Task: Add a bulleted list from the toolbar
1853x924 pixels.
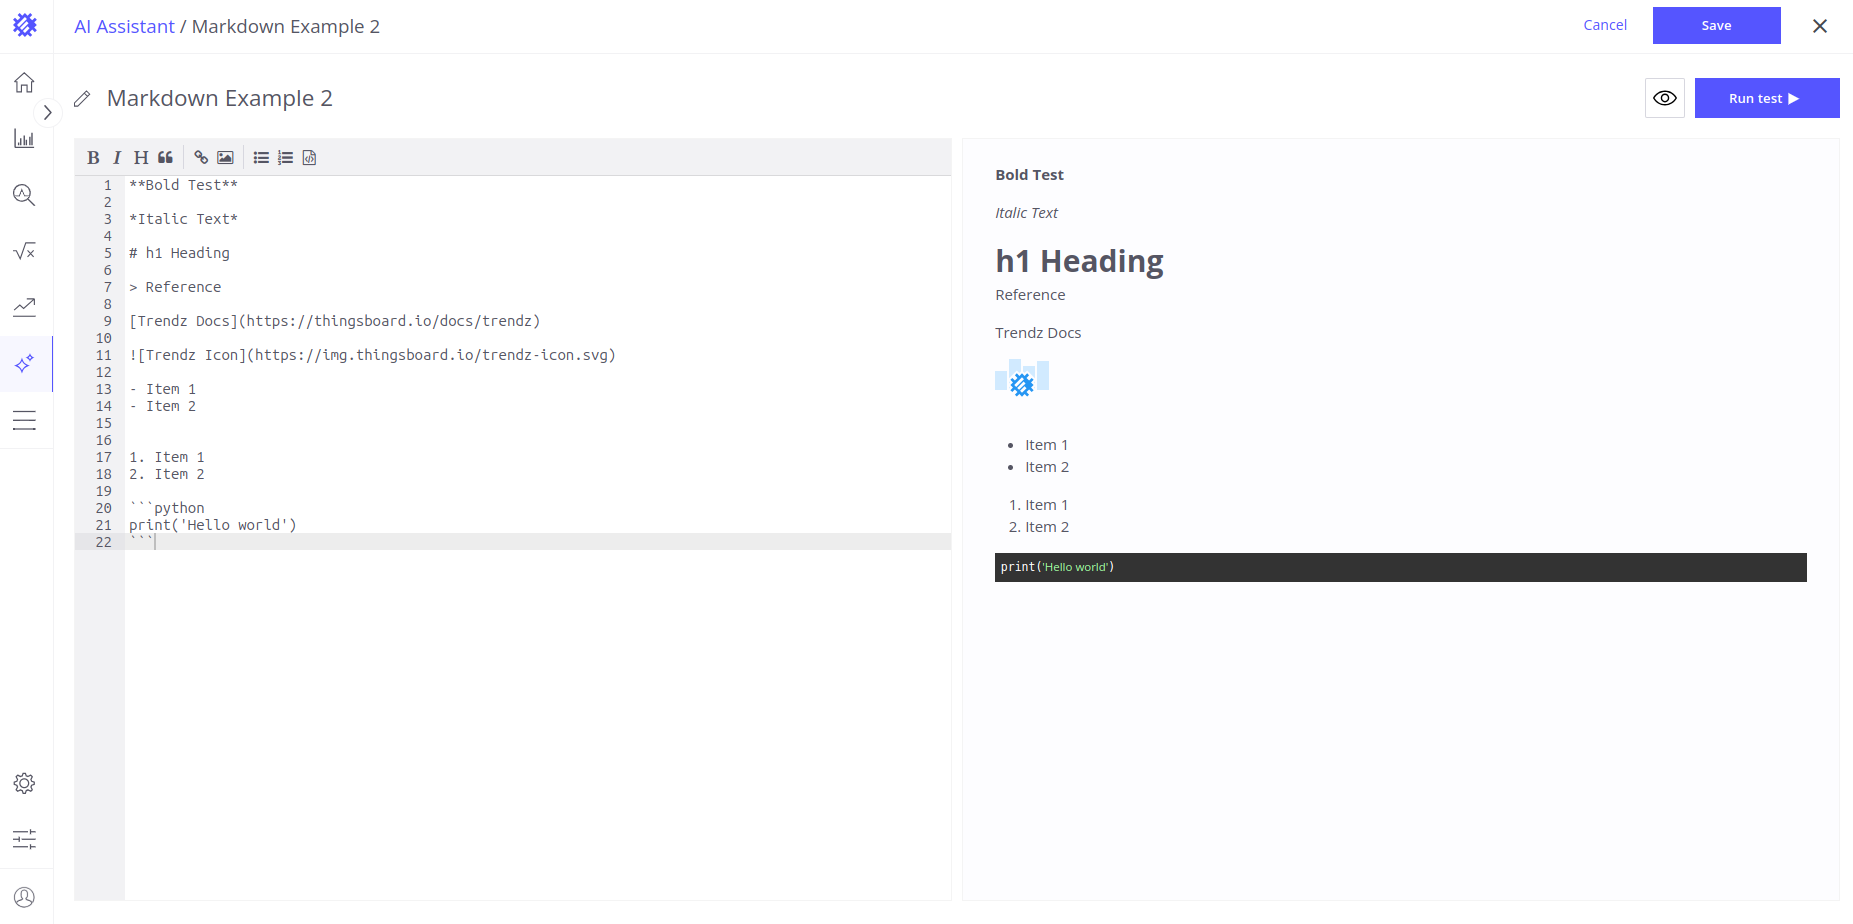Action: click(x=261, y=158)
